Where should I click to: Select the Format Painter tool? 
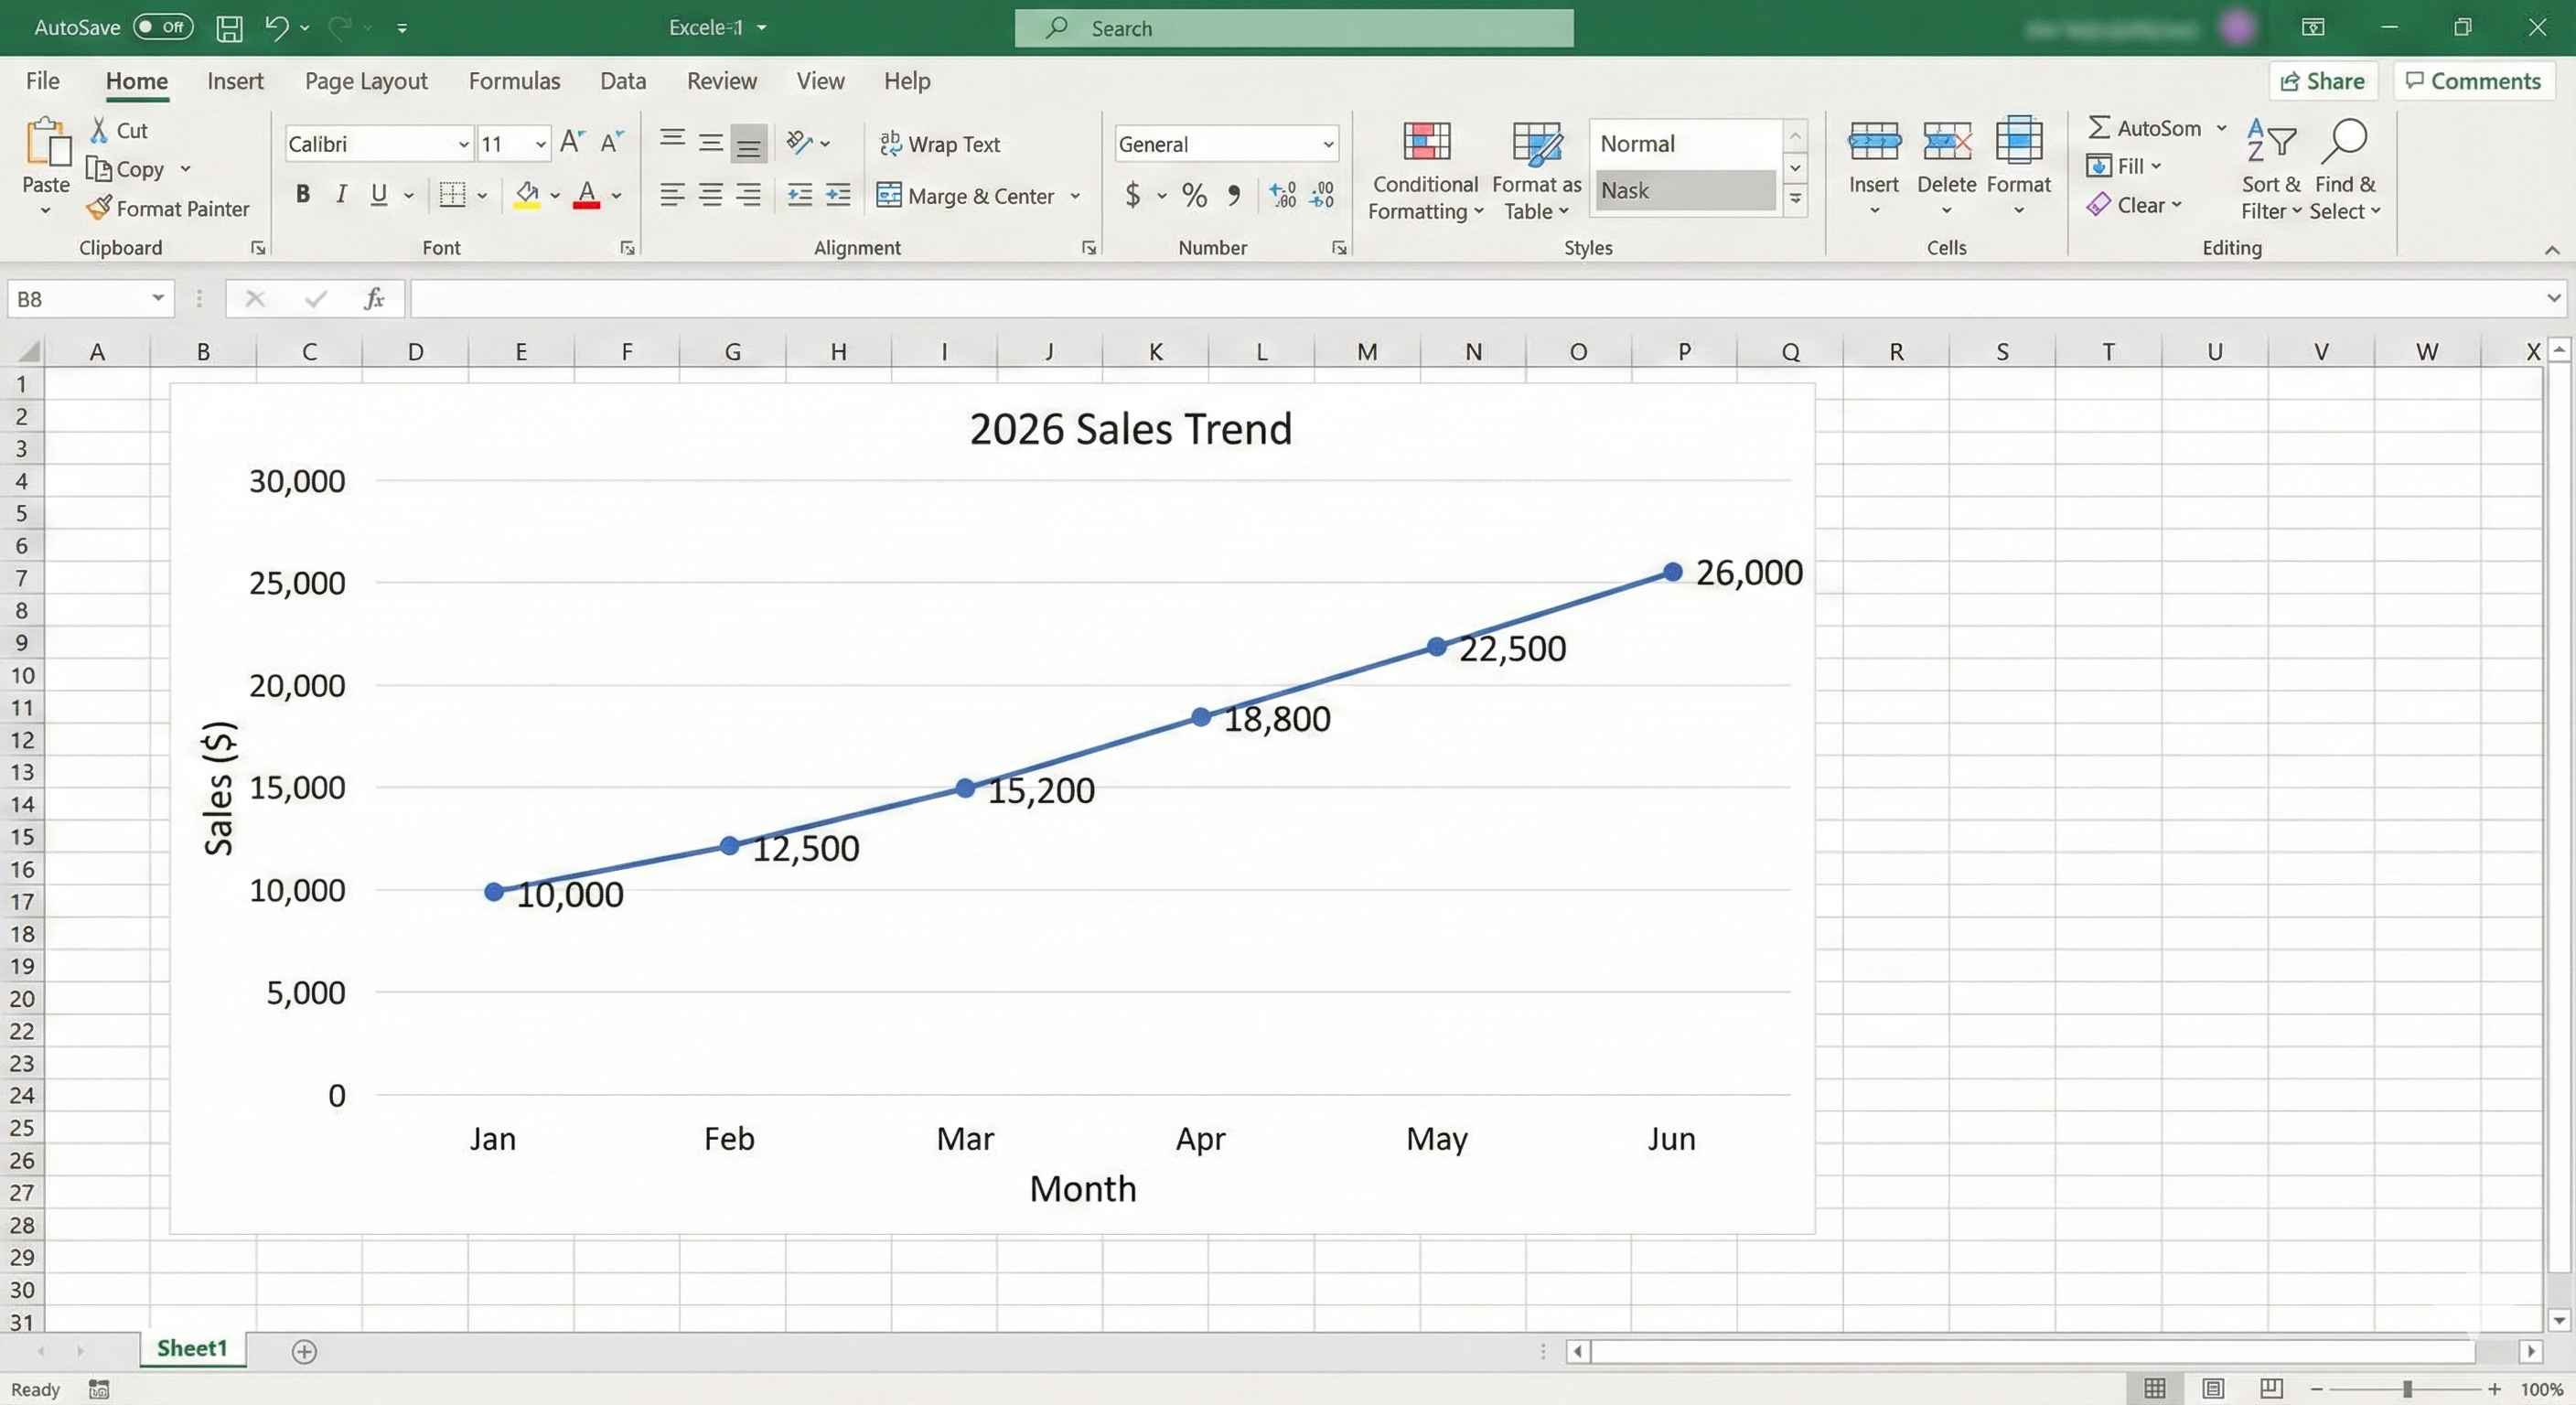click(168, 208)
